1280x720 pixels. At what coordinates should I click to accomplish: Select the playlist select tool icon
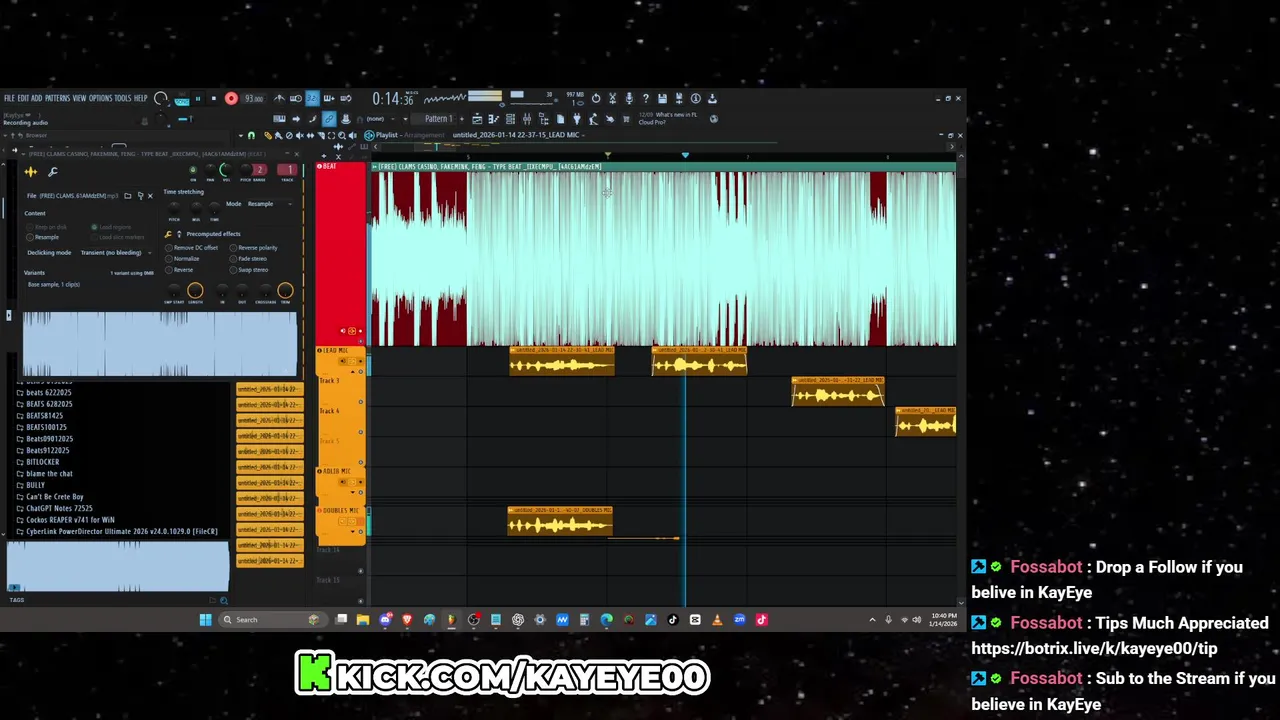click(x=331, y=135)
